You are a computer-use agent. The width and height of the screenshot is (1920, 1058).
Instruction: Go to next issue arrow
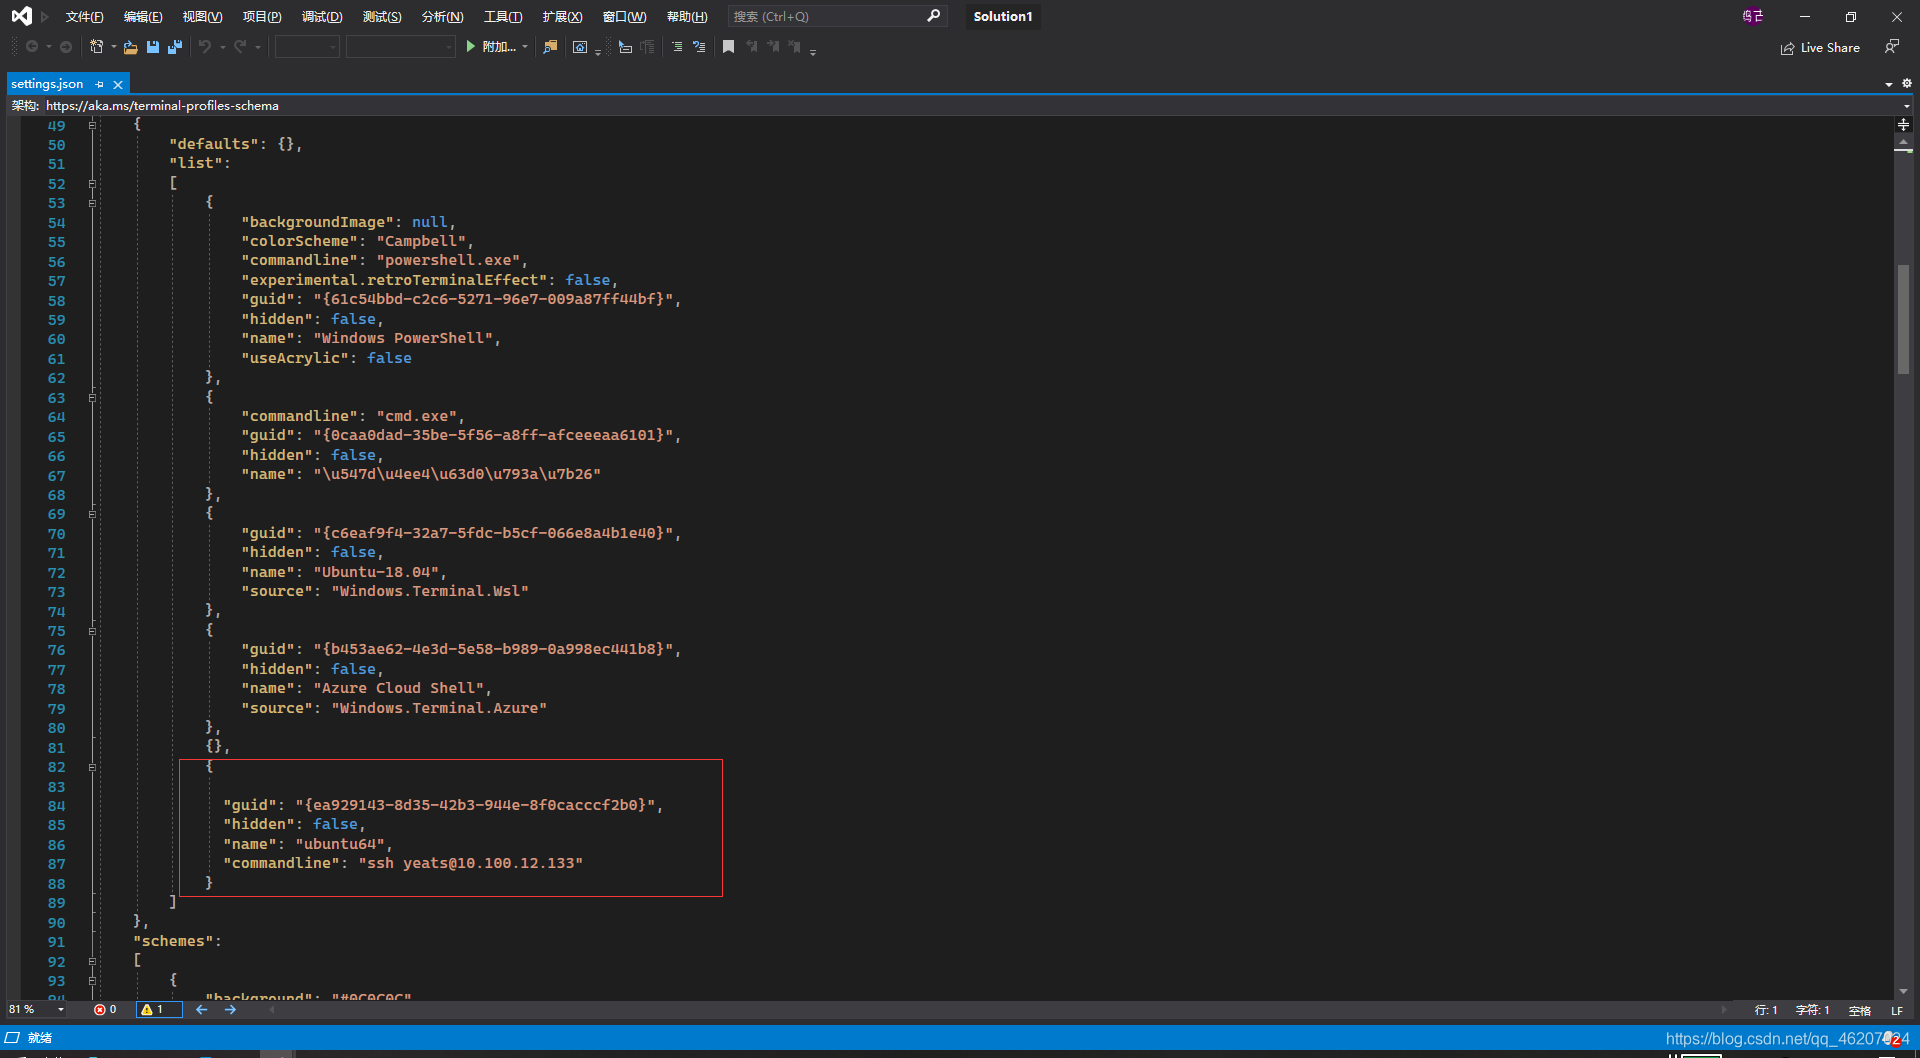(x=230, y=1010)
